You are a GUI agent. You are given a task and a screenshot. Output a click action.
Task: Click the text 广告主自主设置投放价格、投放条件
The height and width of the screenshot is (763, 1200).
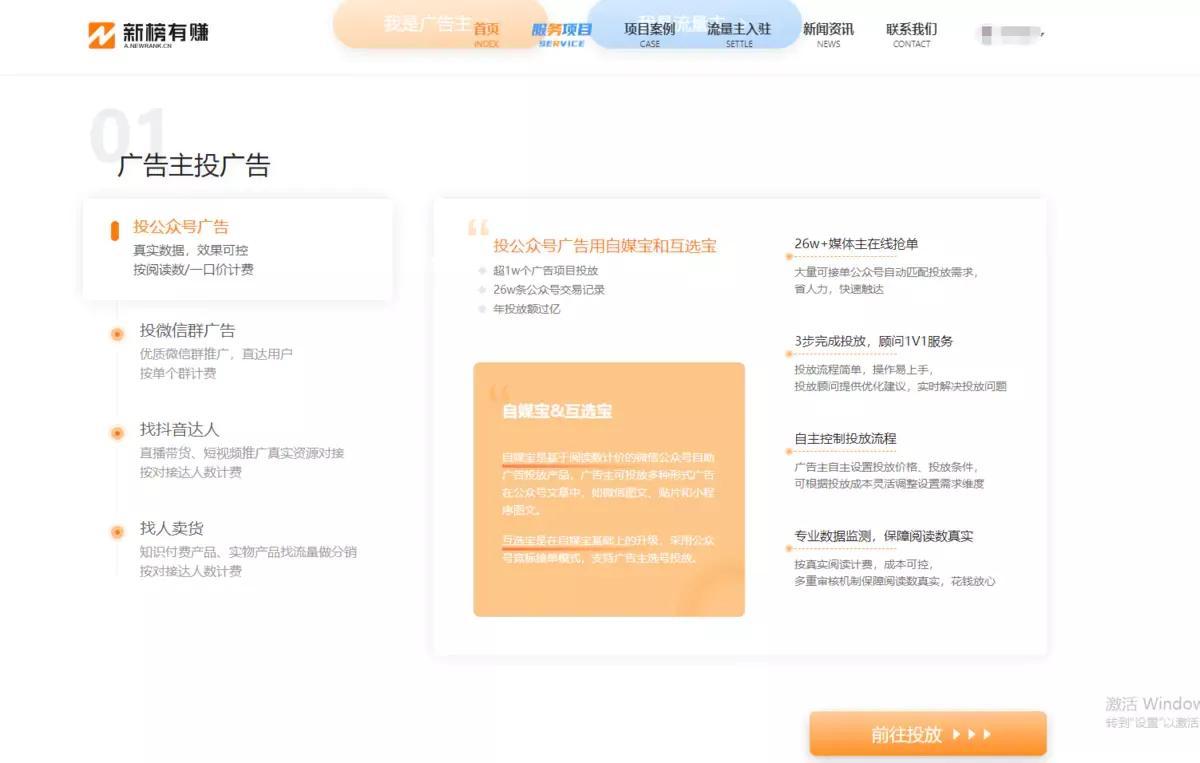pos(886,466)
